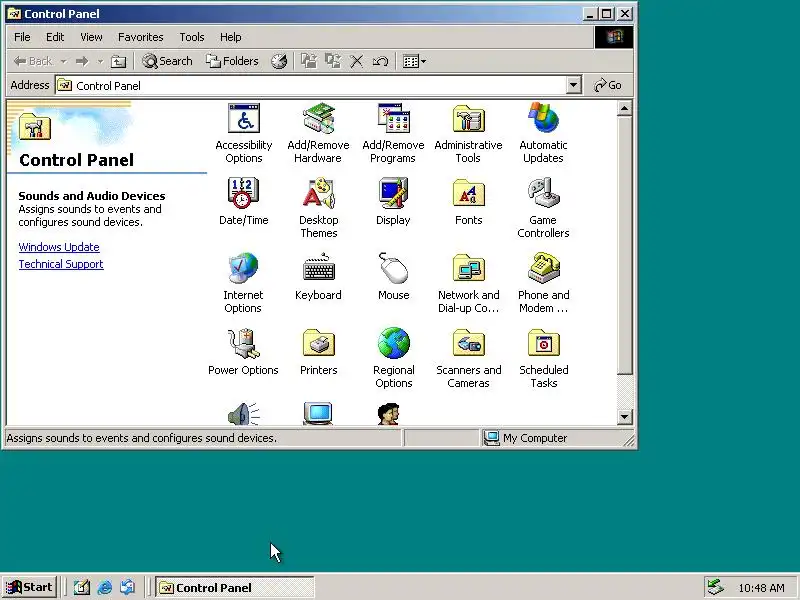Image resolution: width=800 pixels, height=600 pixels.
Task: Open Regional Options applet
Action: 393,358
